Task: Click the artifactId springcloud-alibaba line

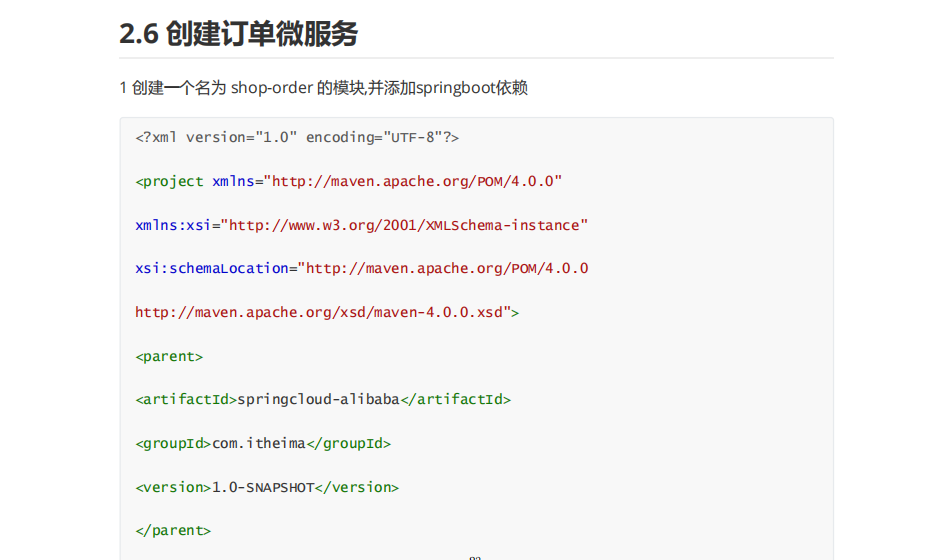Action: tap(323, 399)
